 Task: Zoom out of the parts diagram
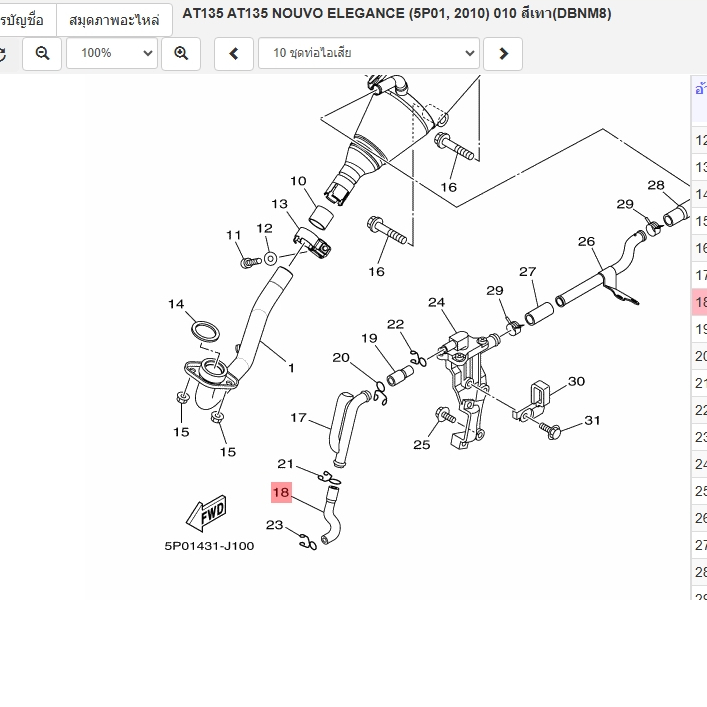pyautogui.click(x=42, y=53)
